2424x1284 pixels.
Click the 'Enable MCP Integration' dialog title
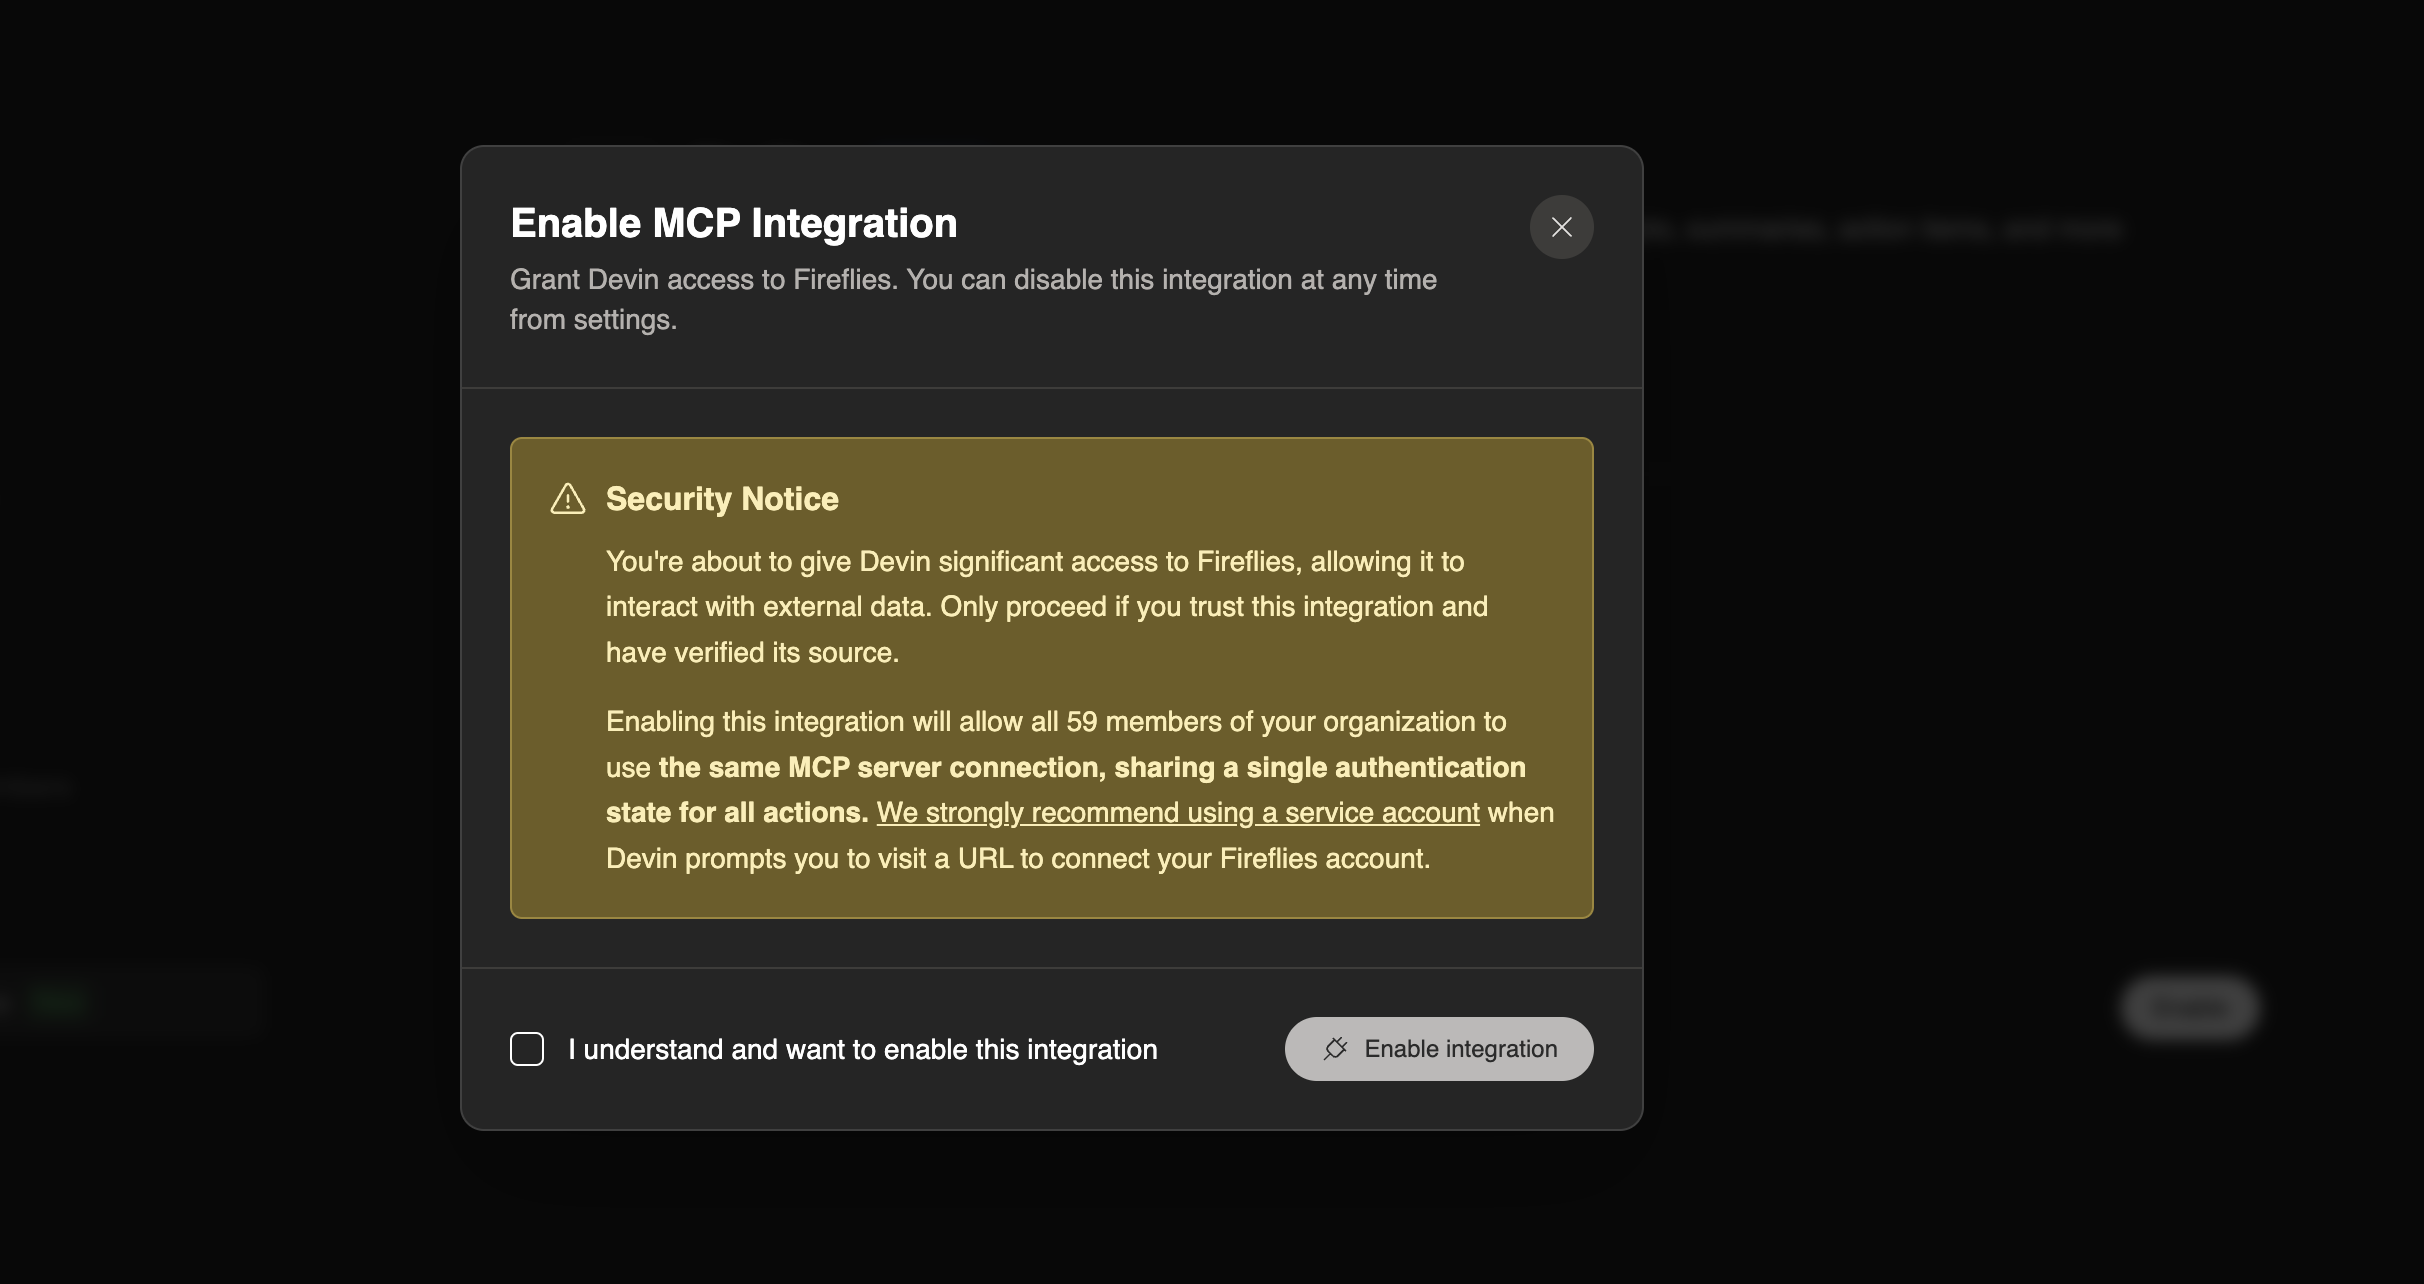pyautogui.click(x=733, y=223)
